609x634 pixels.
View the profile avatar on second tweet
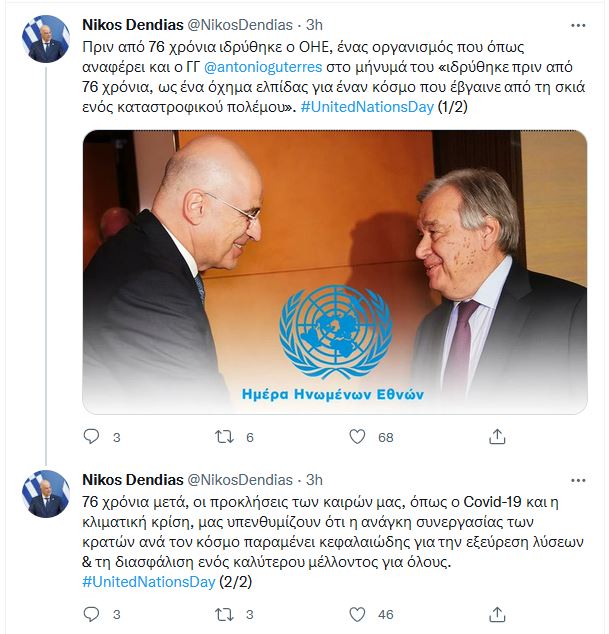[x=46, y=494]
